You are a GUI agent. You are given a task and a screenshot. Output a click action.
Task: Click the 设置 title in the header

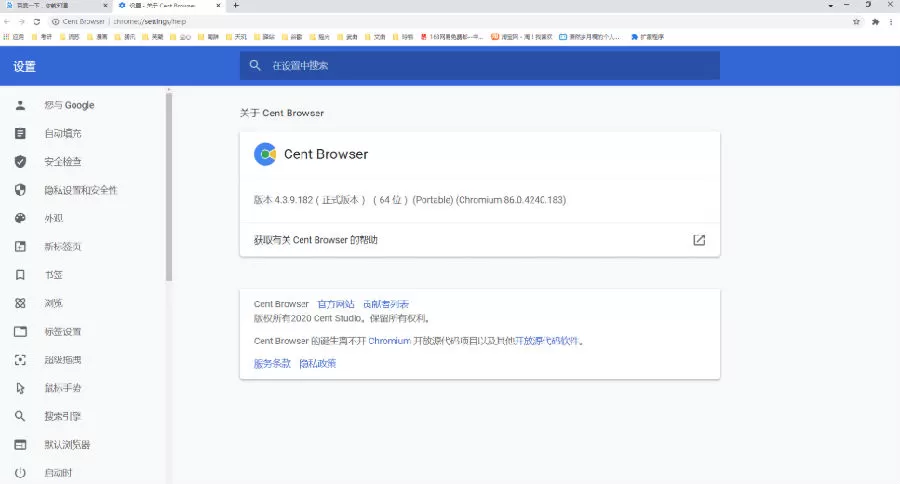pyautogui.click(x=25, y=67)
